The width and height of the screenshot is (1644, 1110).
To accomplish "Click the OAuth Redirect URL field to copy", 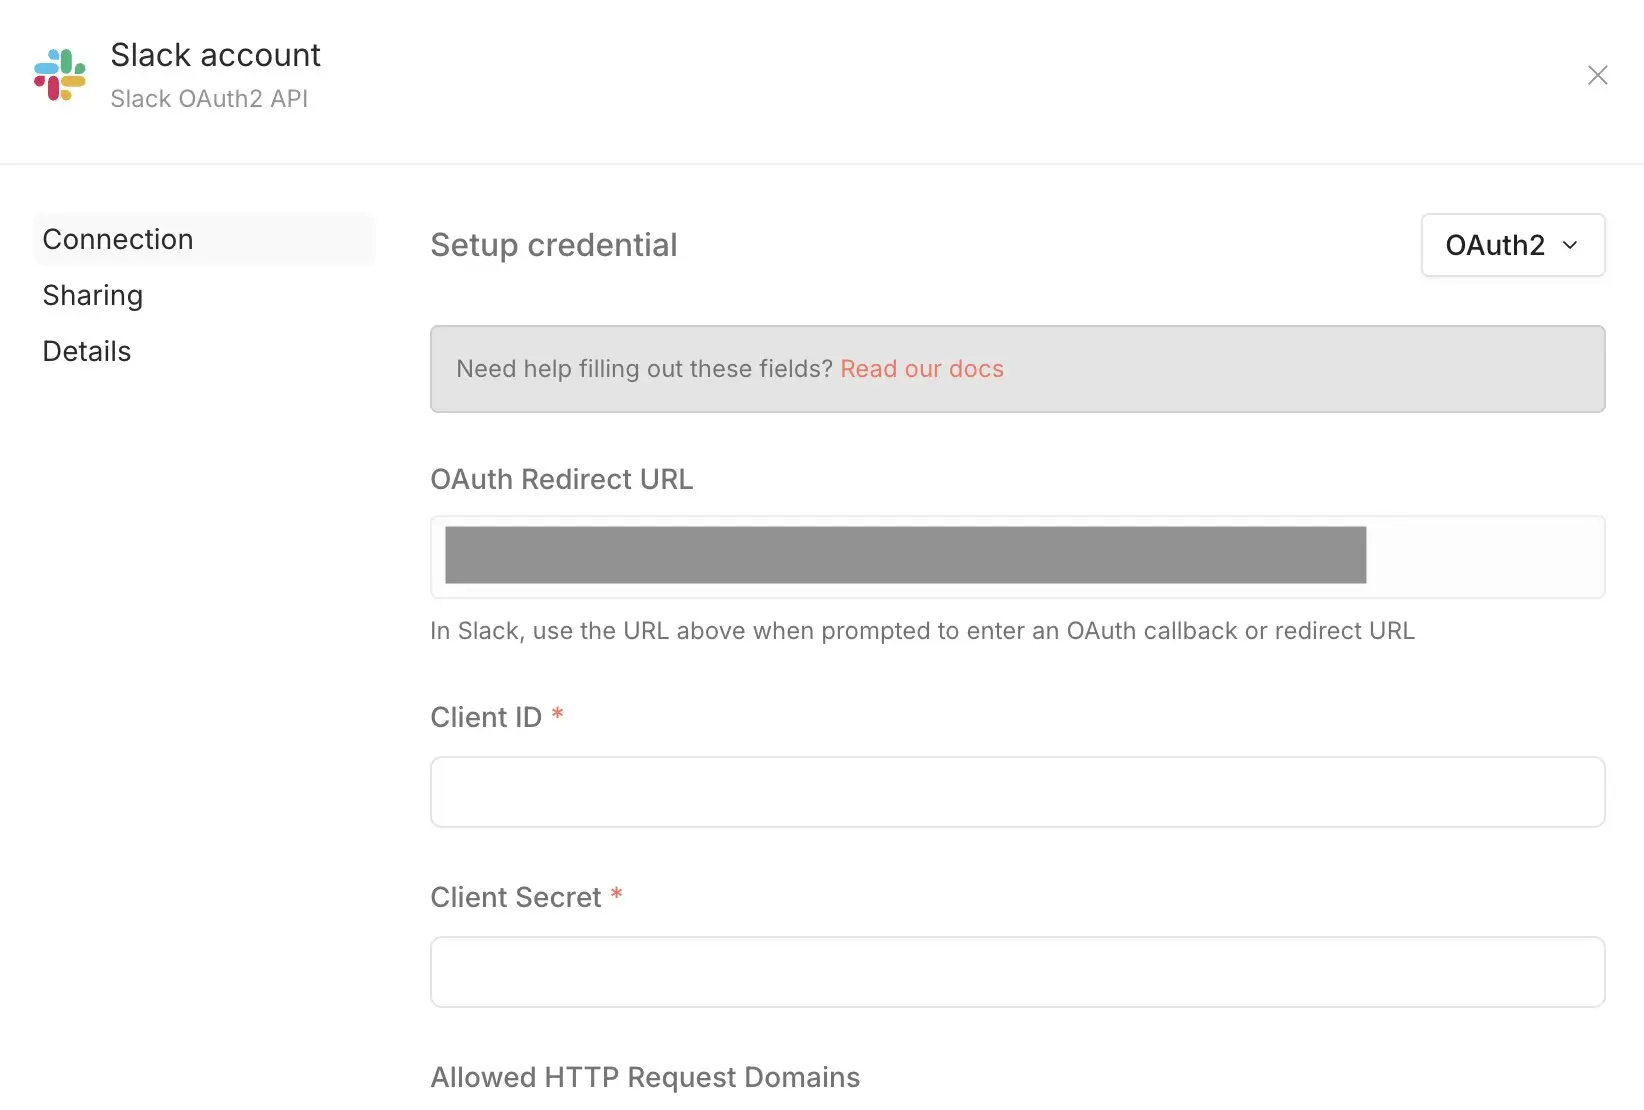I will [905, 556].
